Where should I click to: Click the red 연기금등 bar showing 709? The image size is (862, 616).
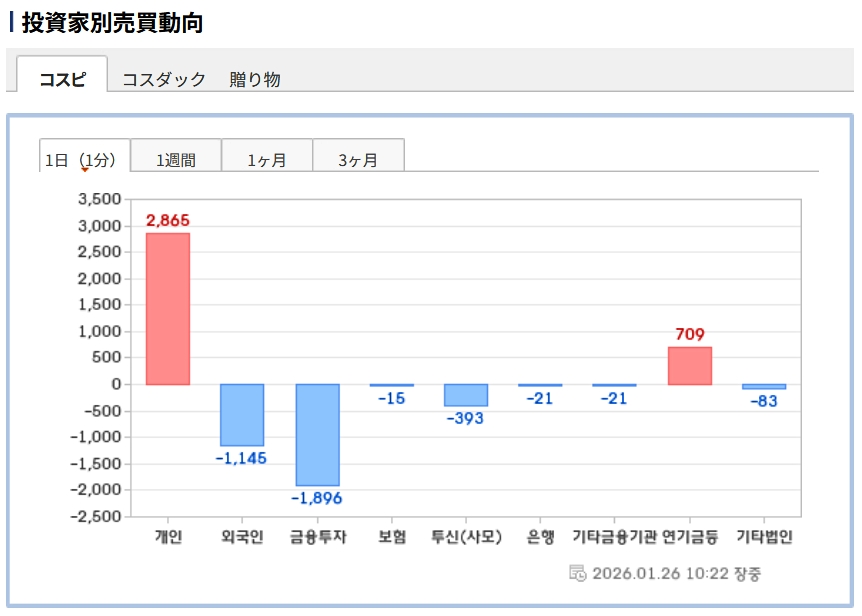pyautogui.click(x=689, y=366)
